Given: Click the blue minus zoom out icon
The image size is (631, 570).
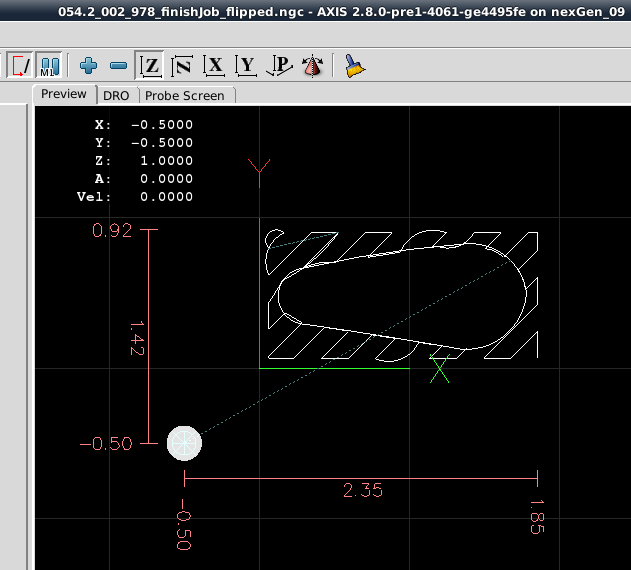Looking at the screenshot, I should 118,66.
